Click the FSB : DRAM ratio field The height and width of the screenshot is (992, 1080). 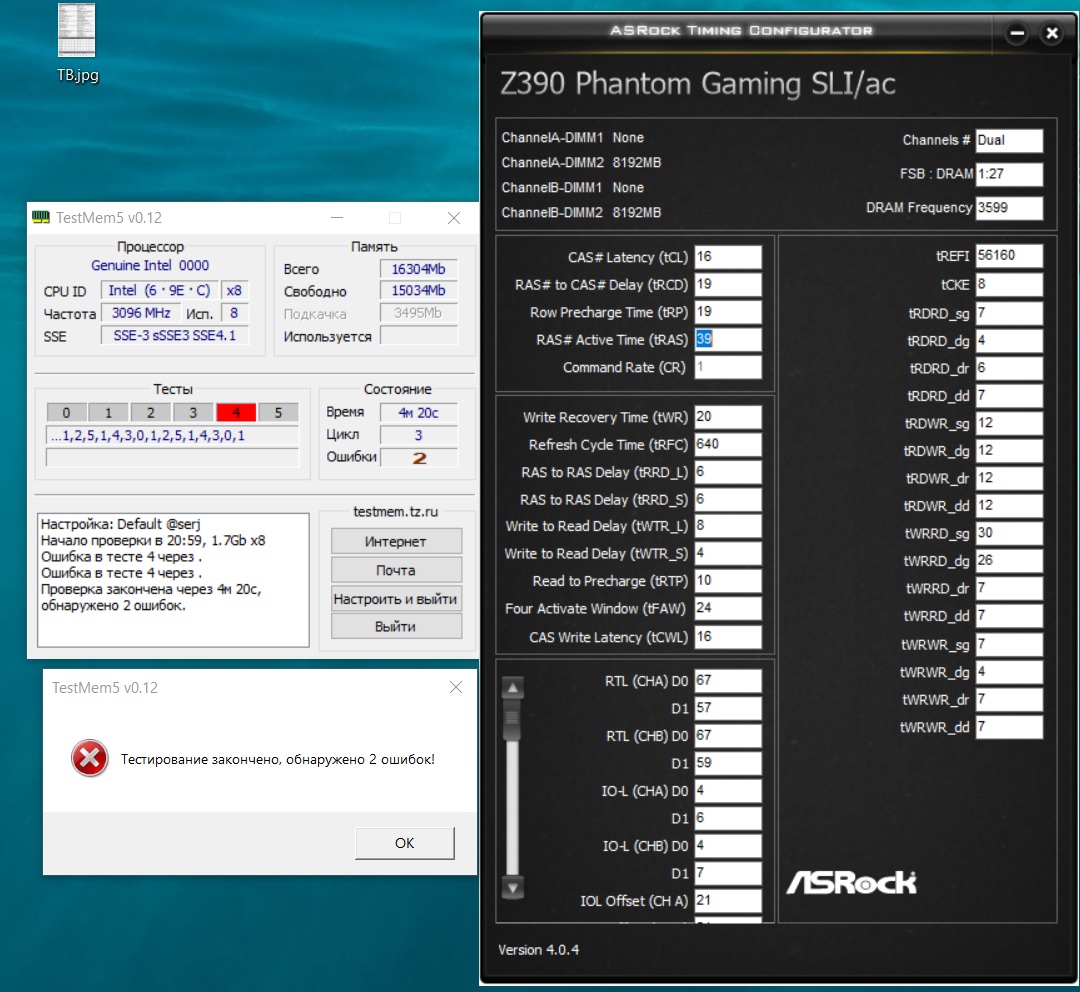(1009, 174)
